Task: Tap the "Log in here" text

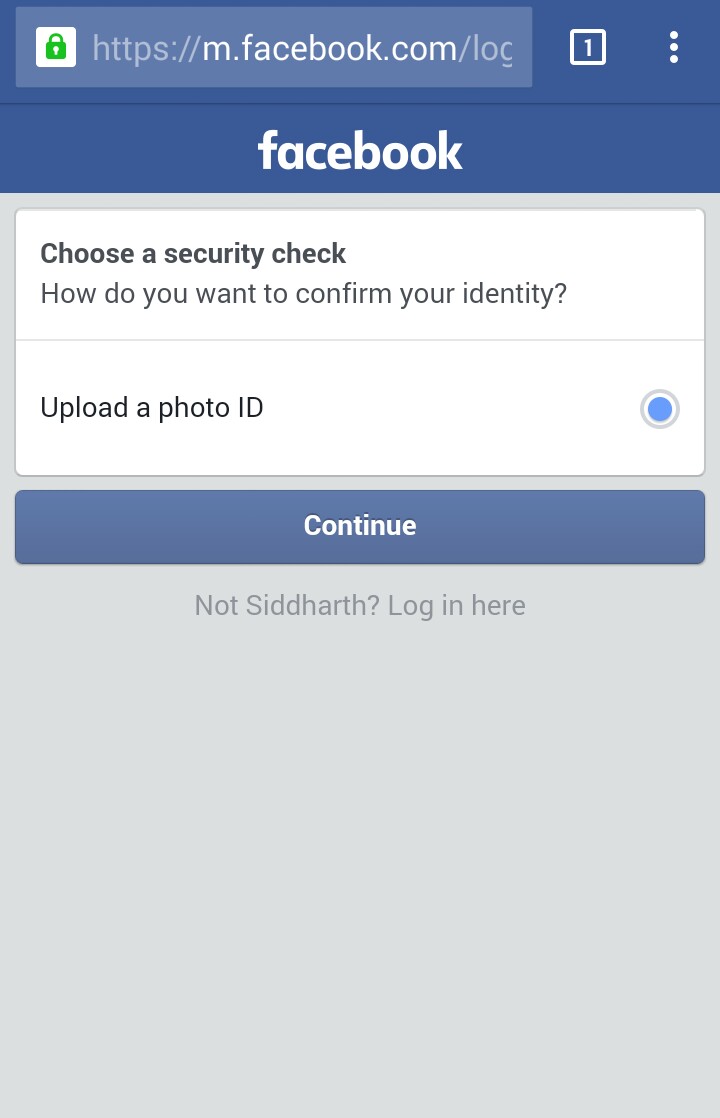Action: pos(457,605)
